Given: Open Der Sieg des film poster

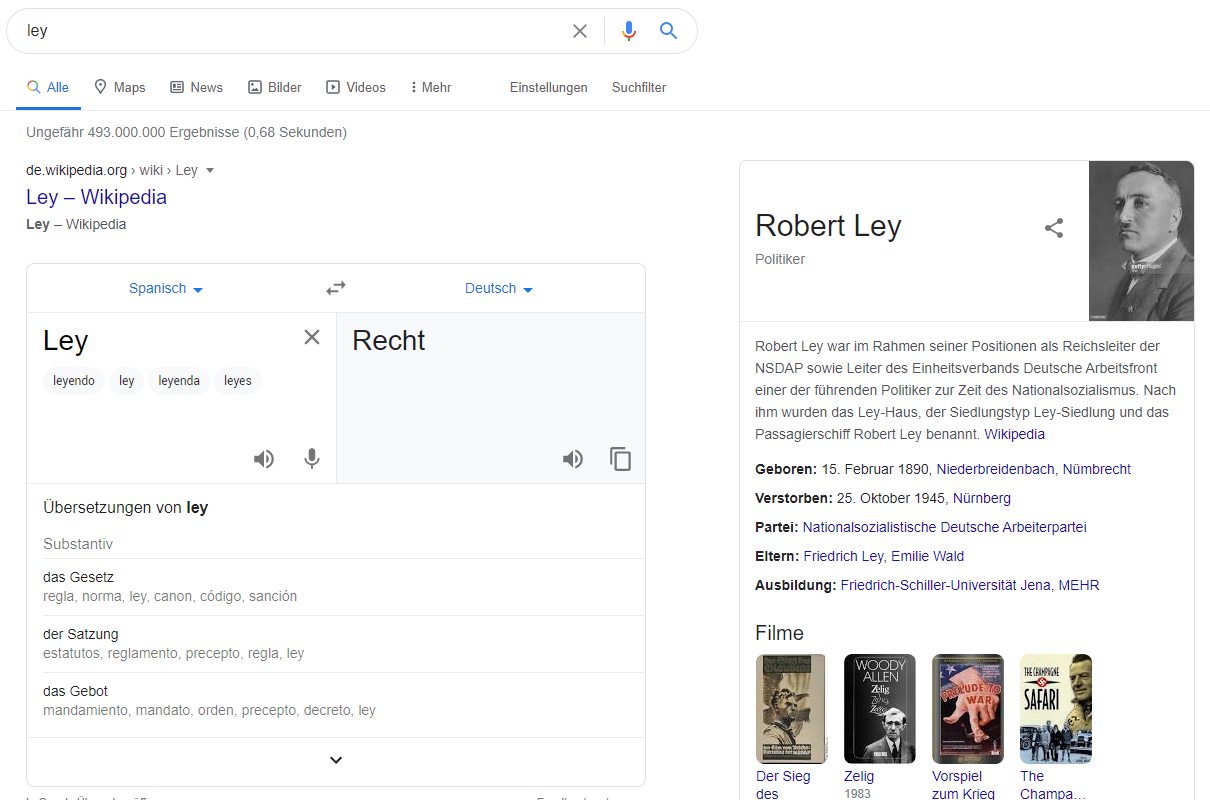Looking at the screenshot, I should [792, 709].
